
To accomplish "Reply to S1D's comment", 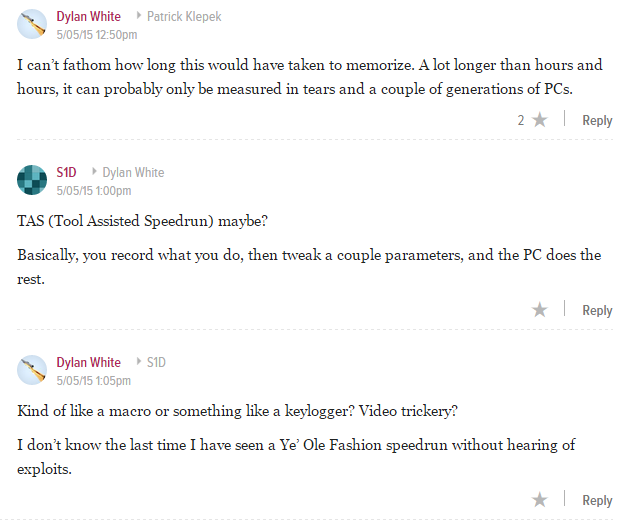I will point(597,311).
